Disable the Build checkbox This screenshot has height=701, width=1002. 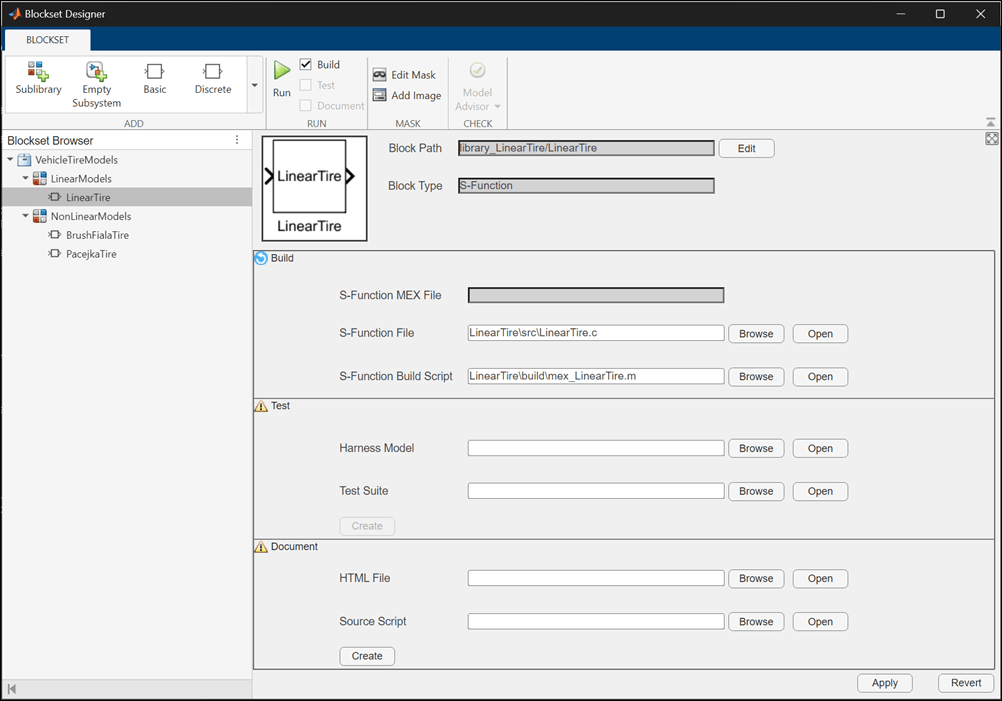coord(306,64)
